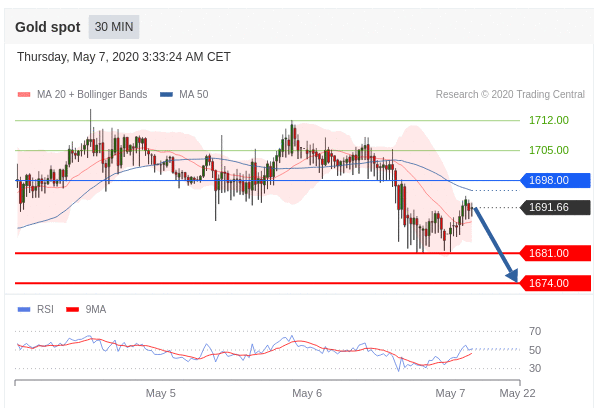Select the 1698.00 blue pivot price tag
This screenshot has height=413, width=596.
pyautogui.click(x=555, y=180)
